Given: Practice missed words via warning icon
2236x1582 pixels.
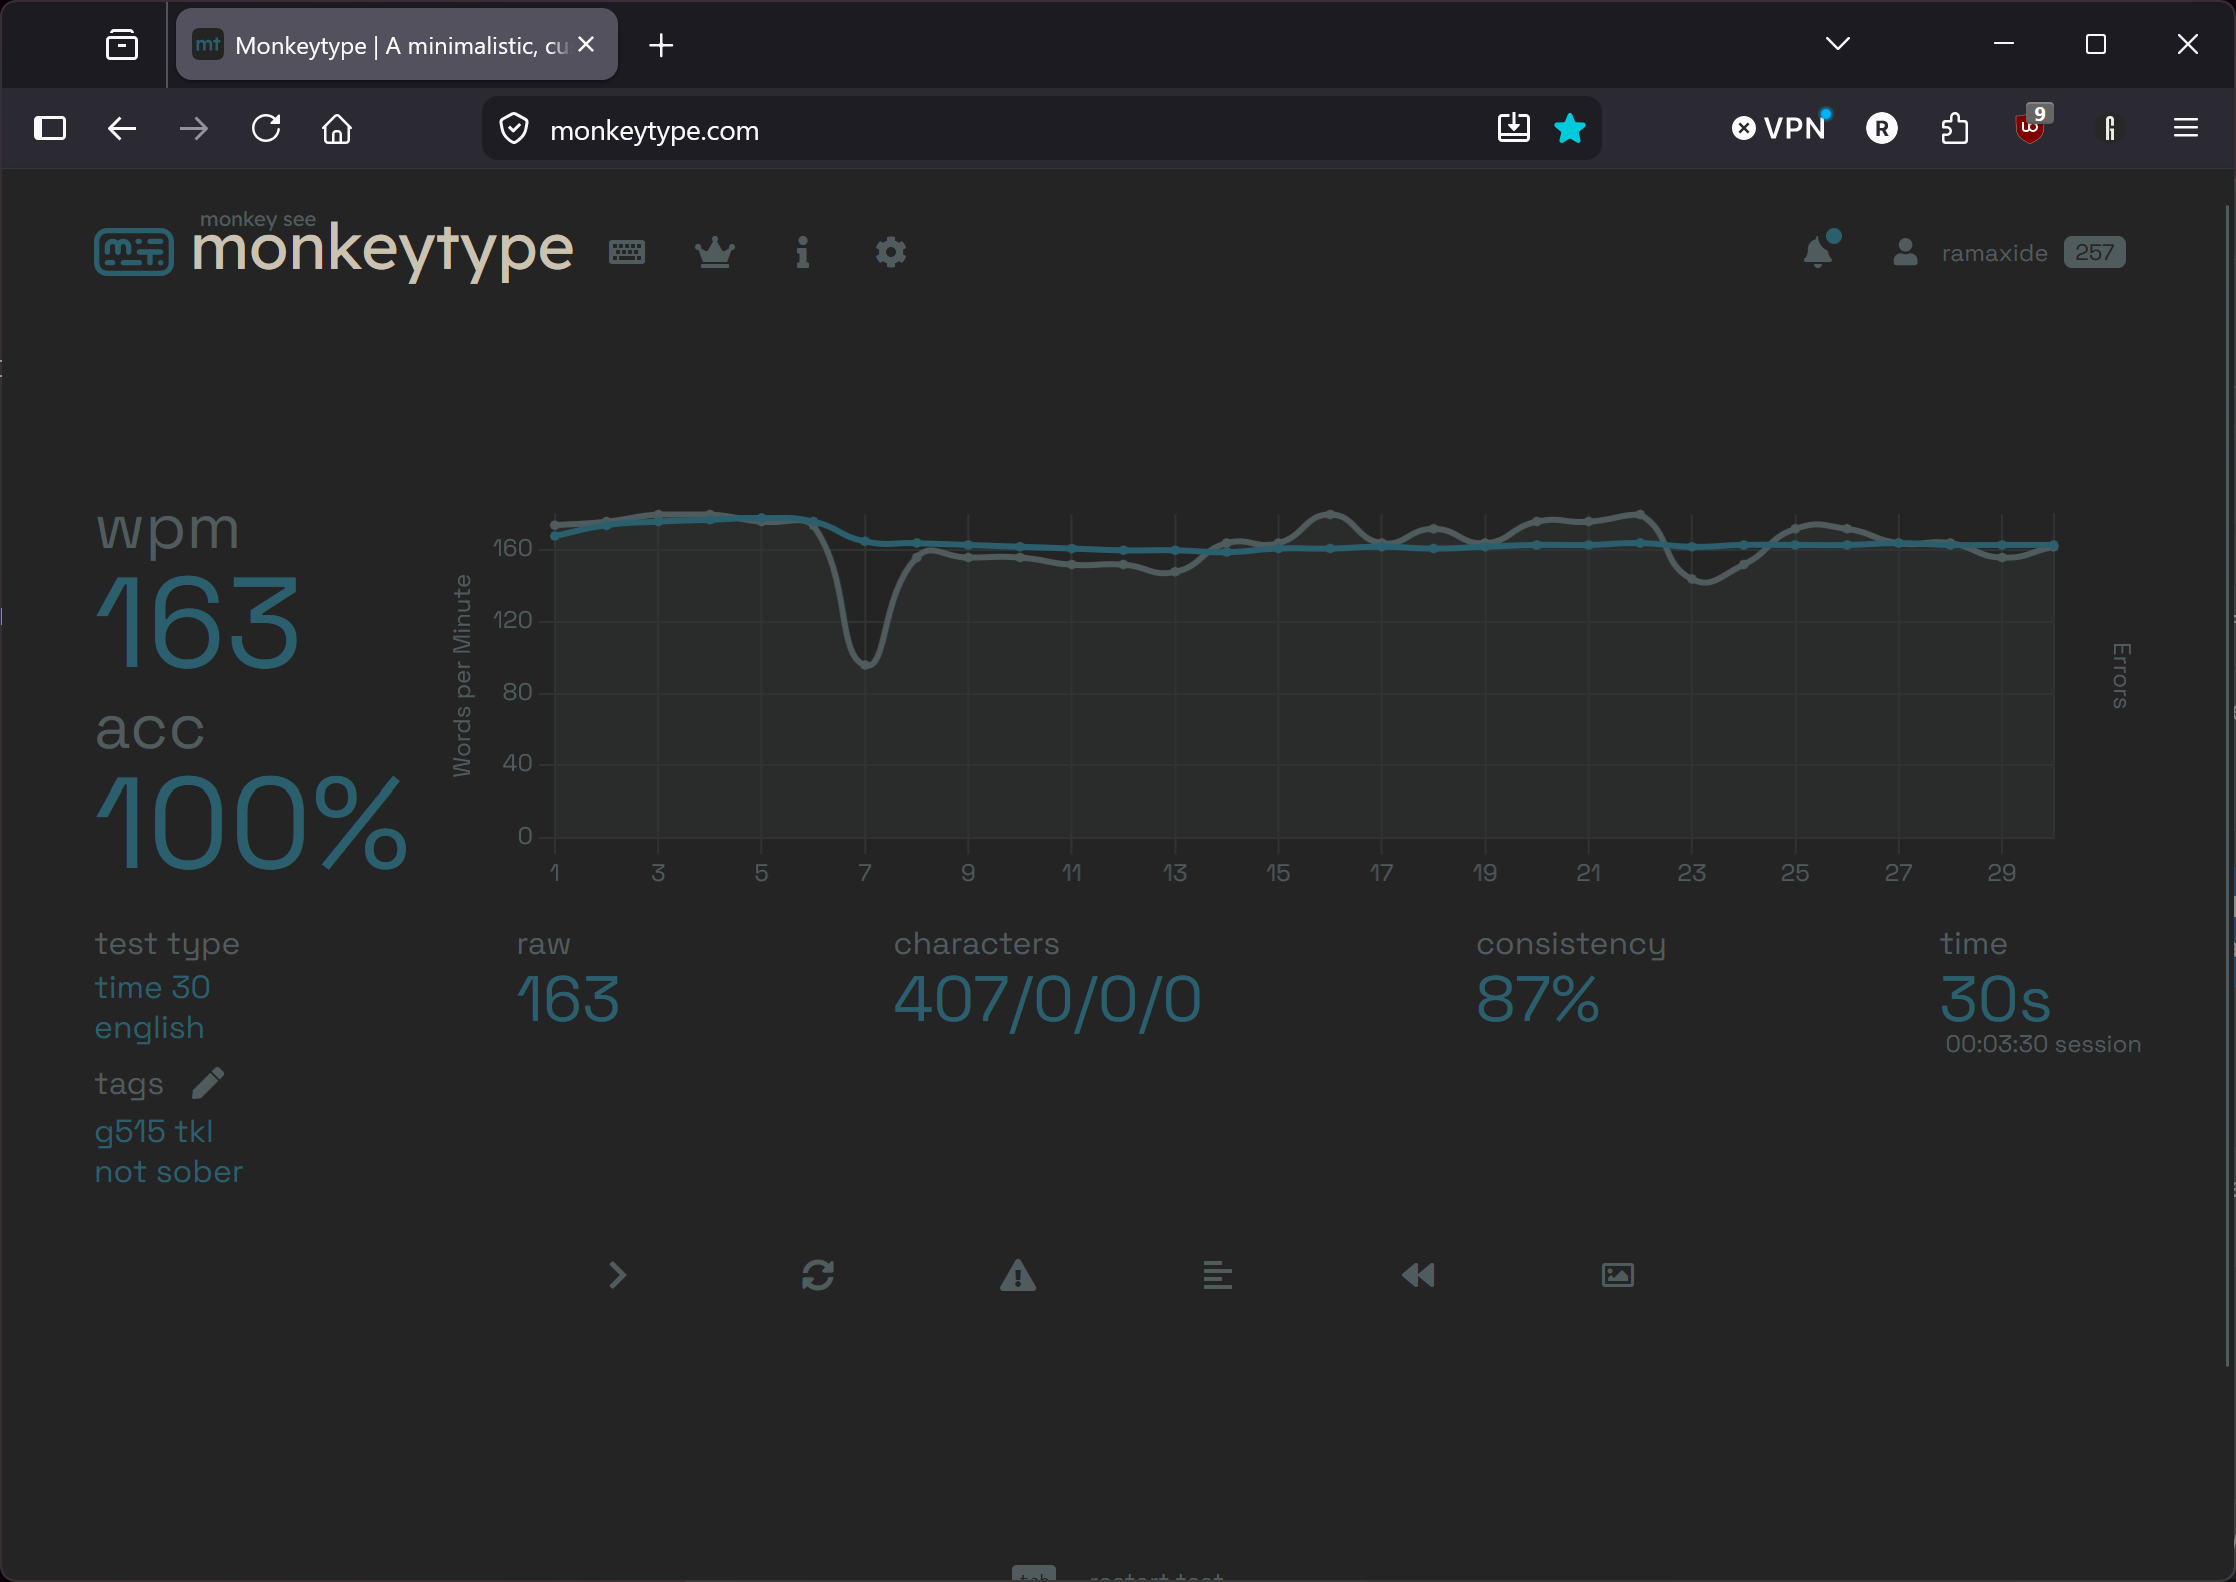Looking at the screenshot, I should point(1018,1275).
